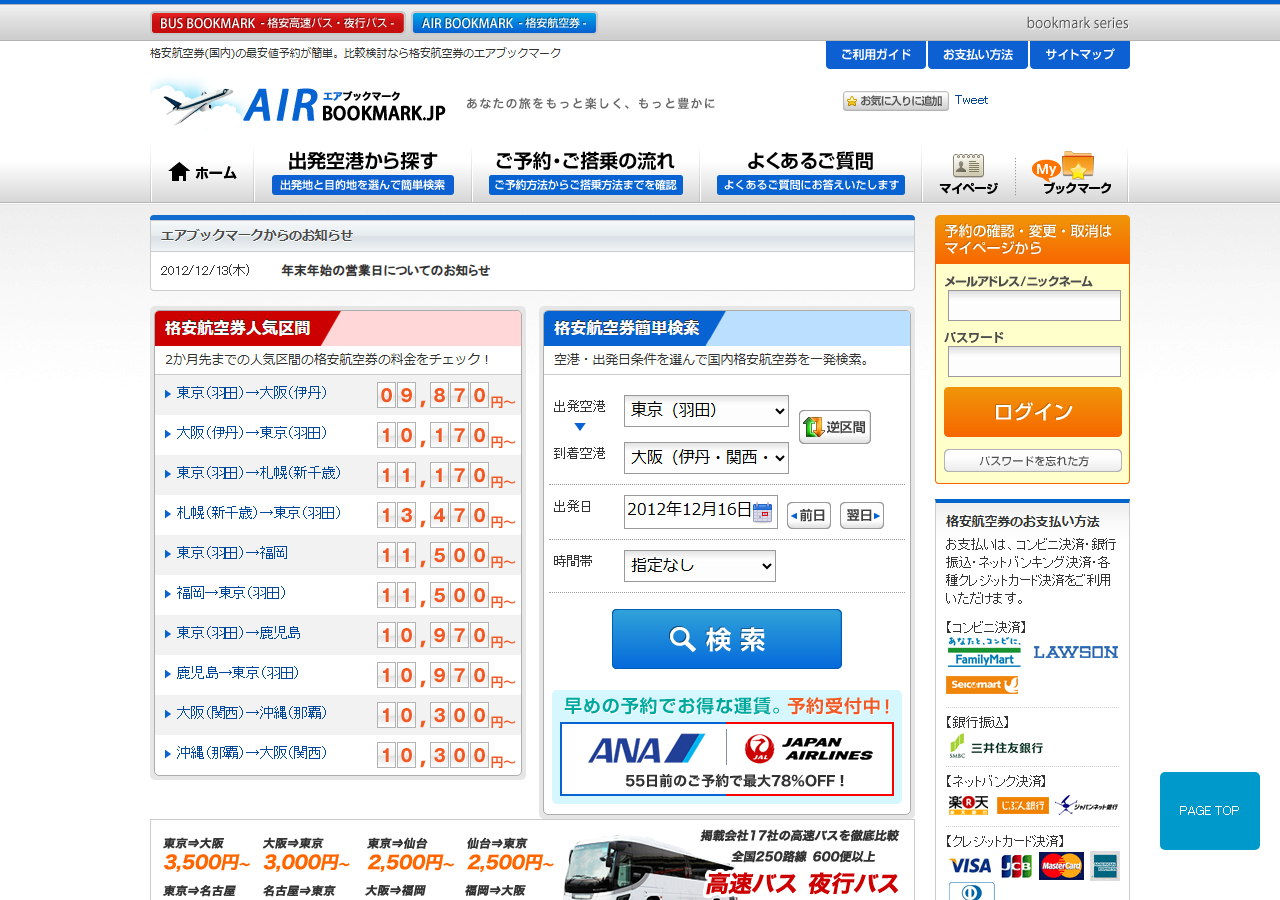
Task: Open the departure airport (出発空港) dropdown
Action: pos(706,411)
